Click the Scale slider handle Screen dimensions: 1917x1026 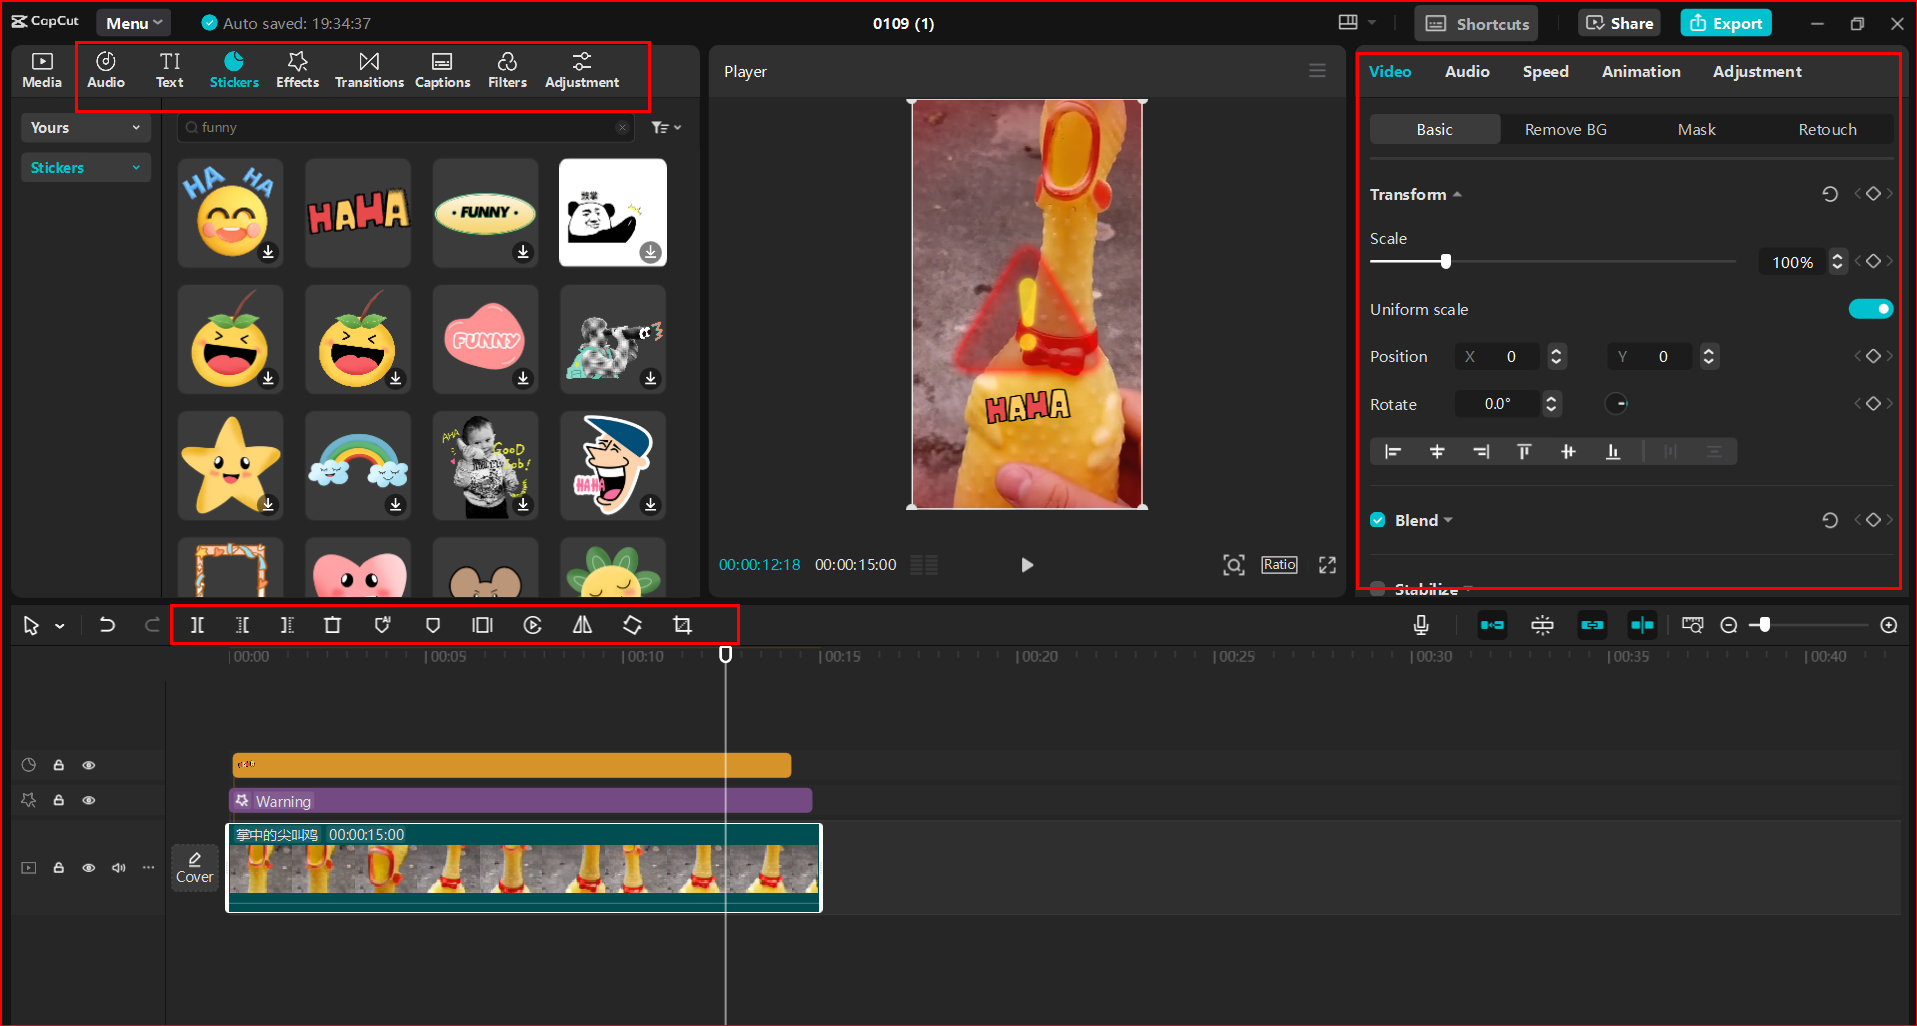coord(1444,261)
